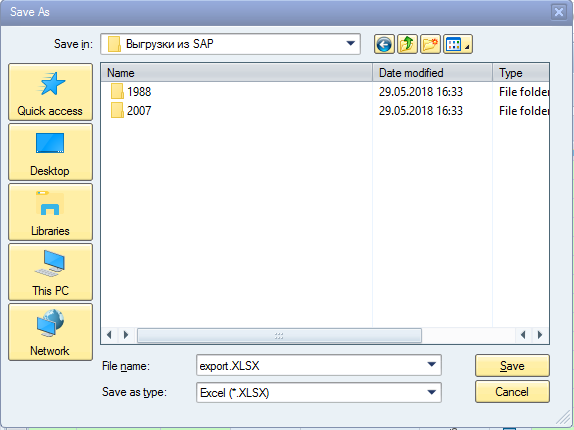
Task: Go to Desktop location
Action: click(x=50, y=152)
